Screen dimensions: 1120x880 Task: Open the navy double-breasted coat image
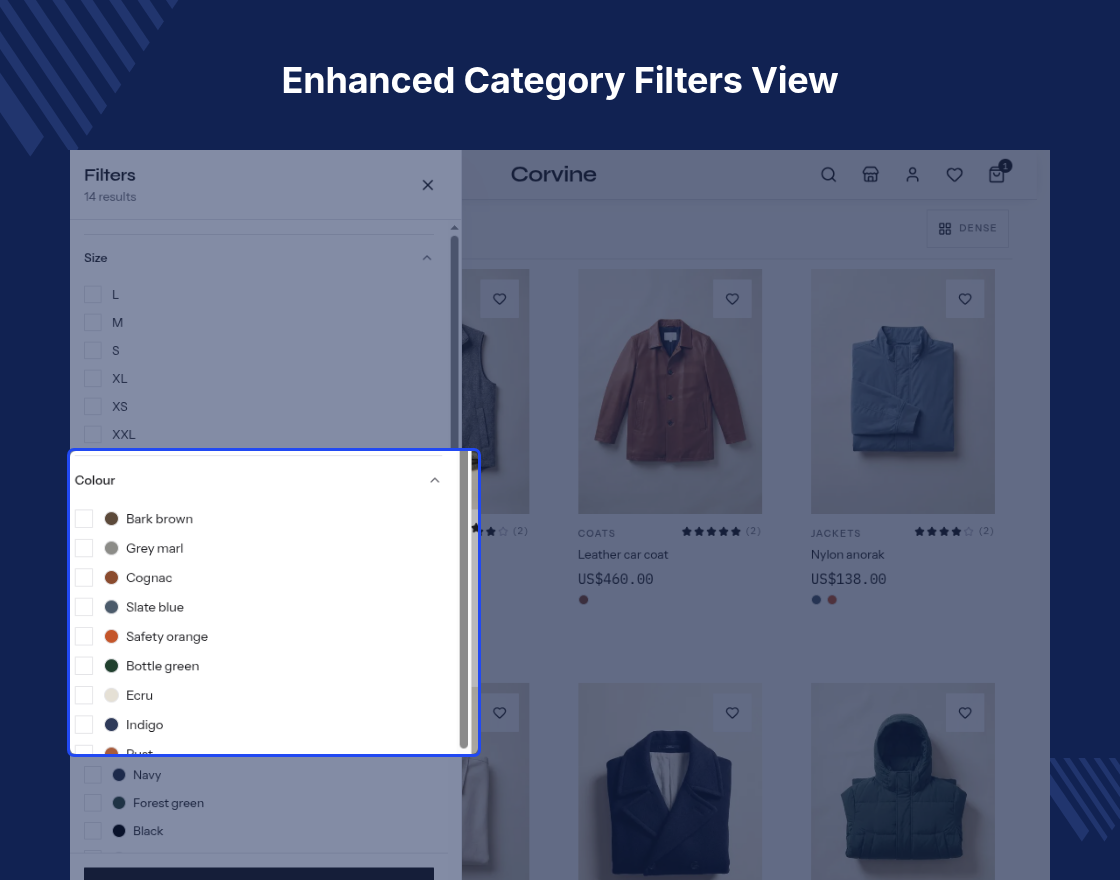pos(670,781)
